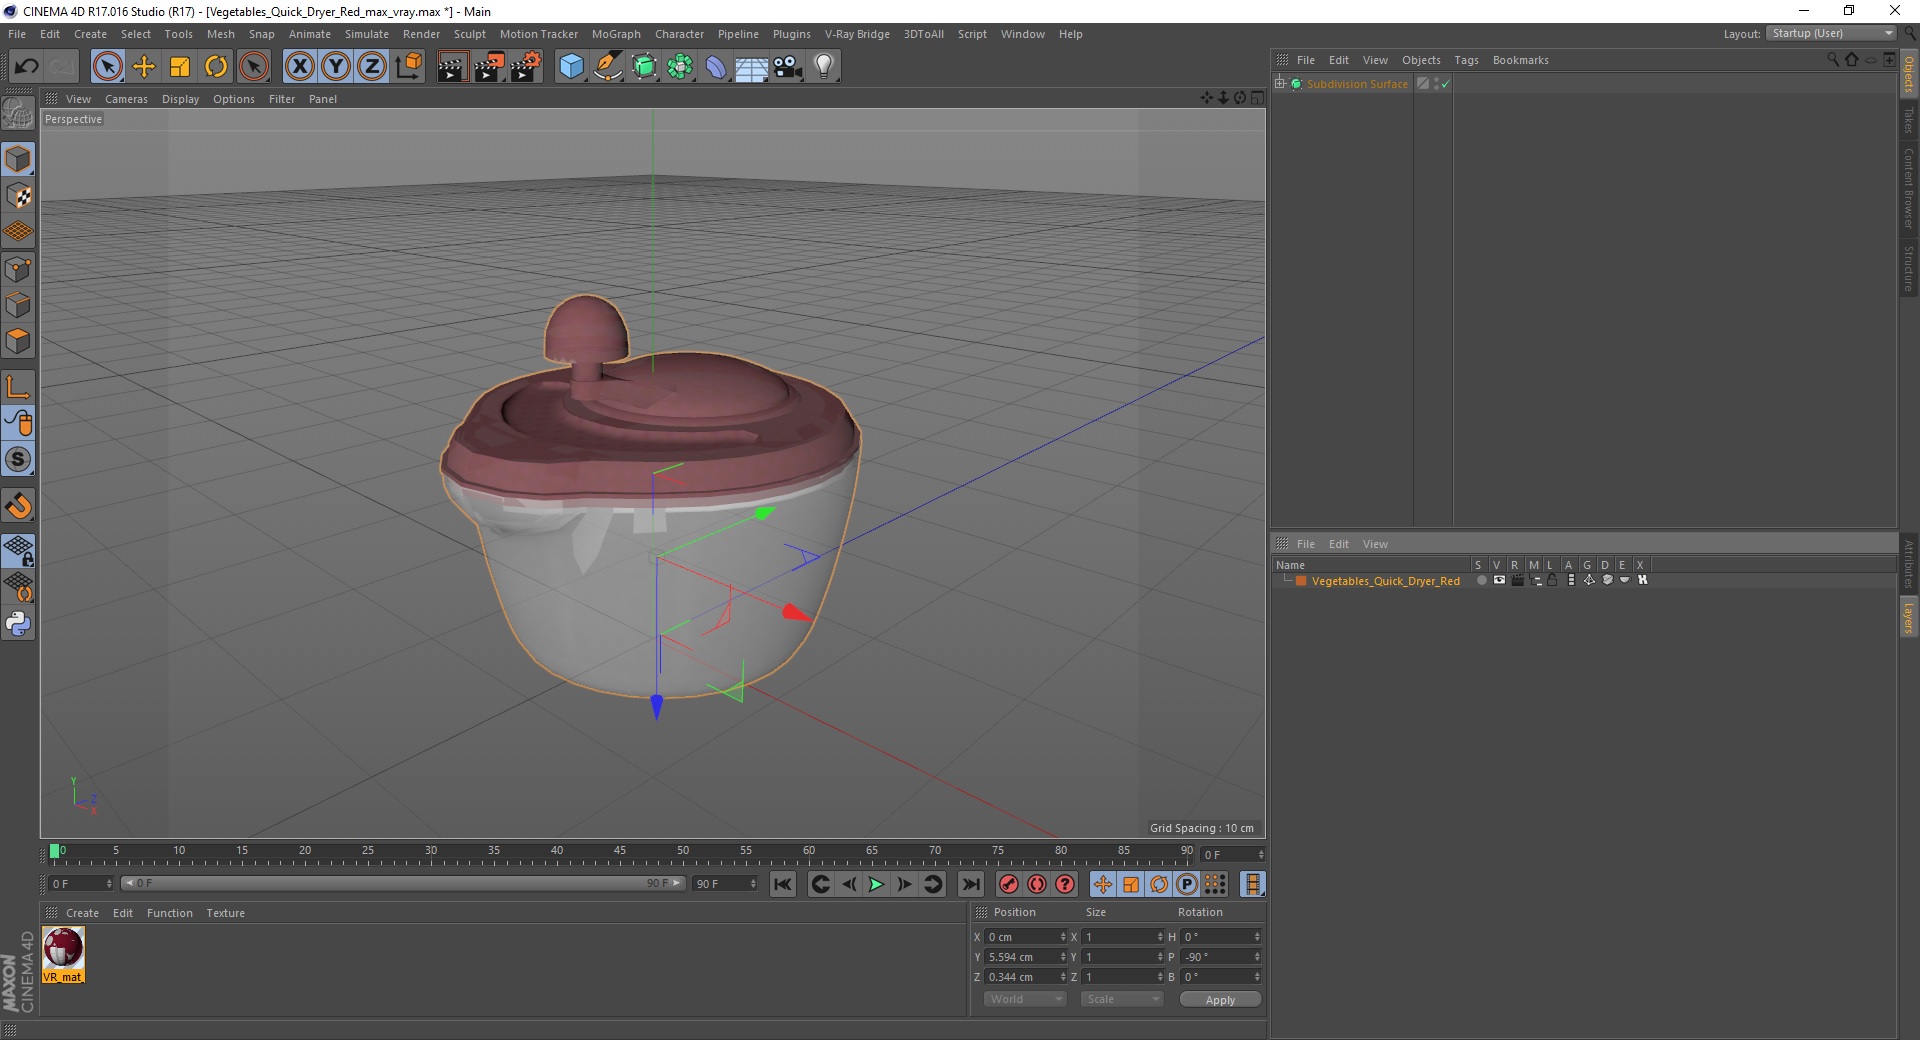Image resolution: width=1920 pixels, height=1040 pixels.
Task: Select the Move tool
Action: pyautogui.click(x=144, y=67)
